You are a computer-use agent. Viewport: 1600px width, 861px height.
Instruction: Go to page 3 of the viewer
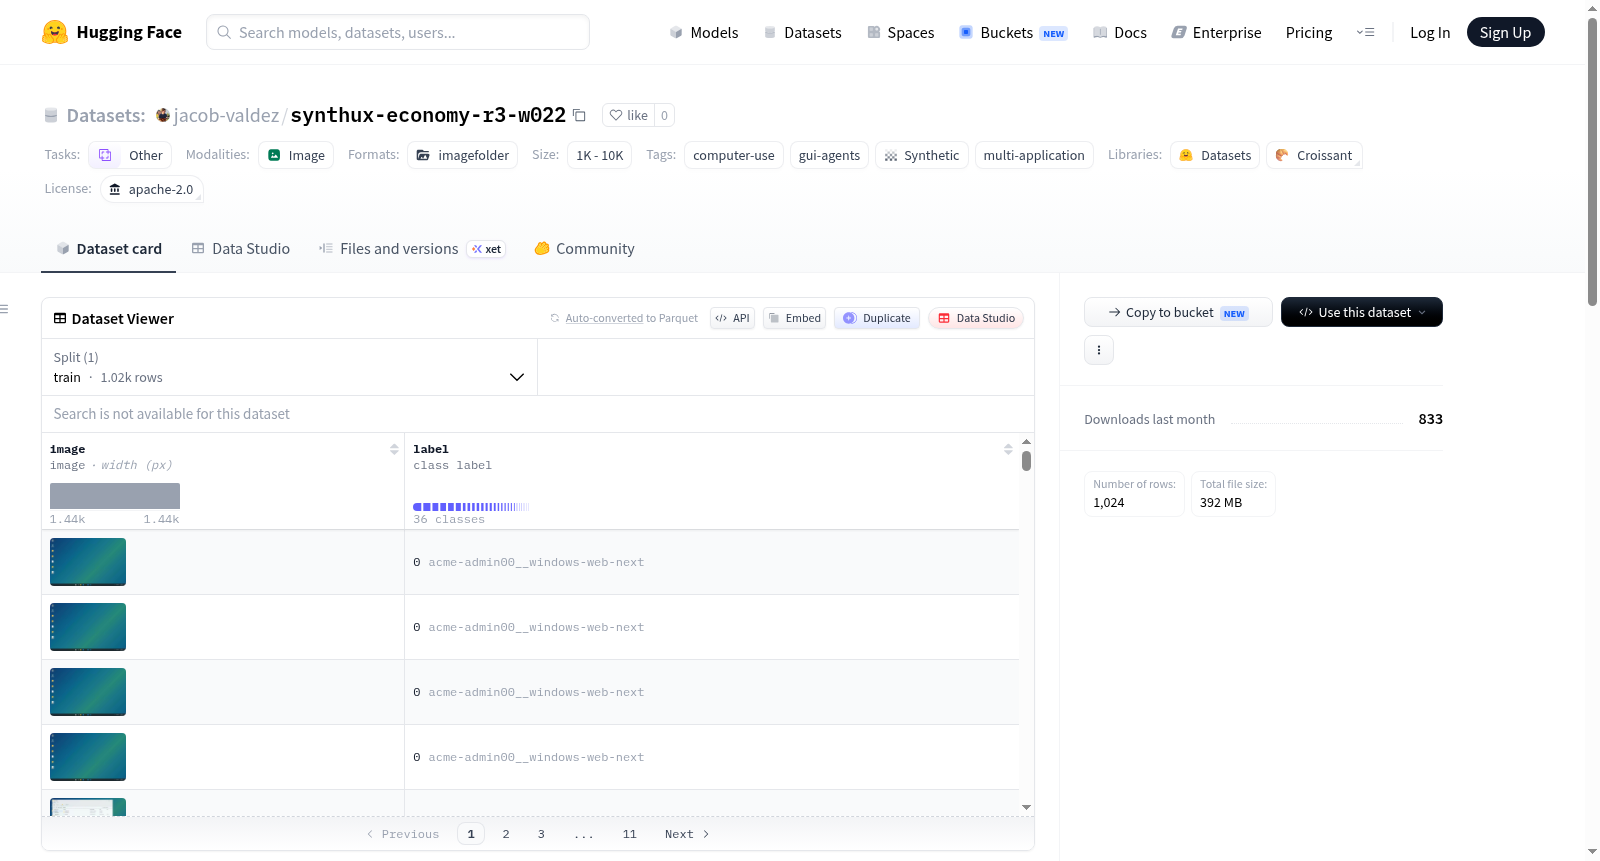(541, 834)
